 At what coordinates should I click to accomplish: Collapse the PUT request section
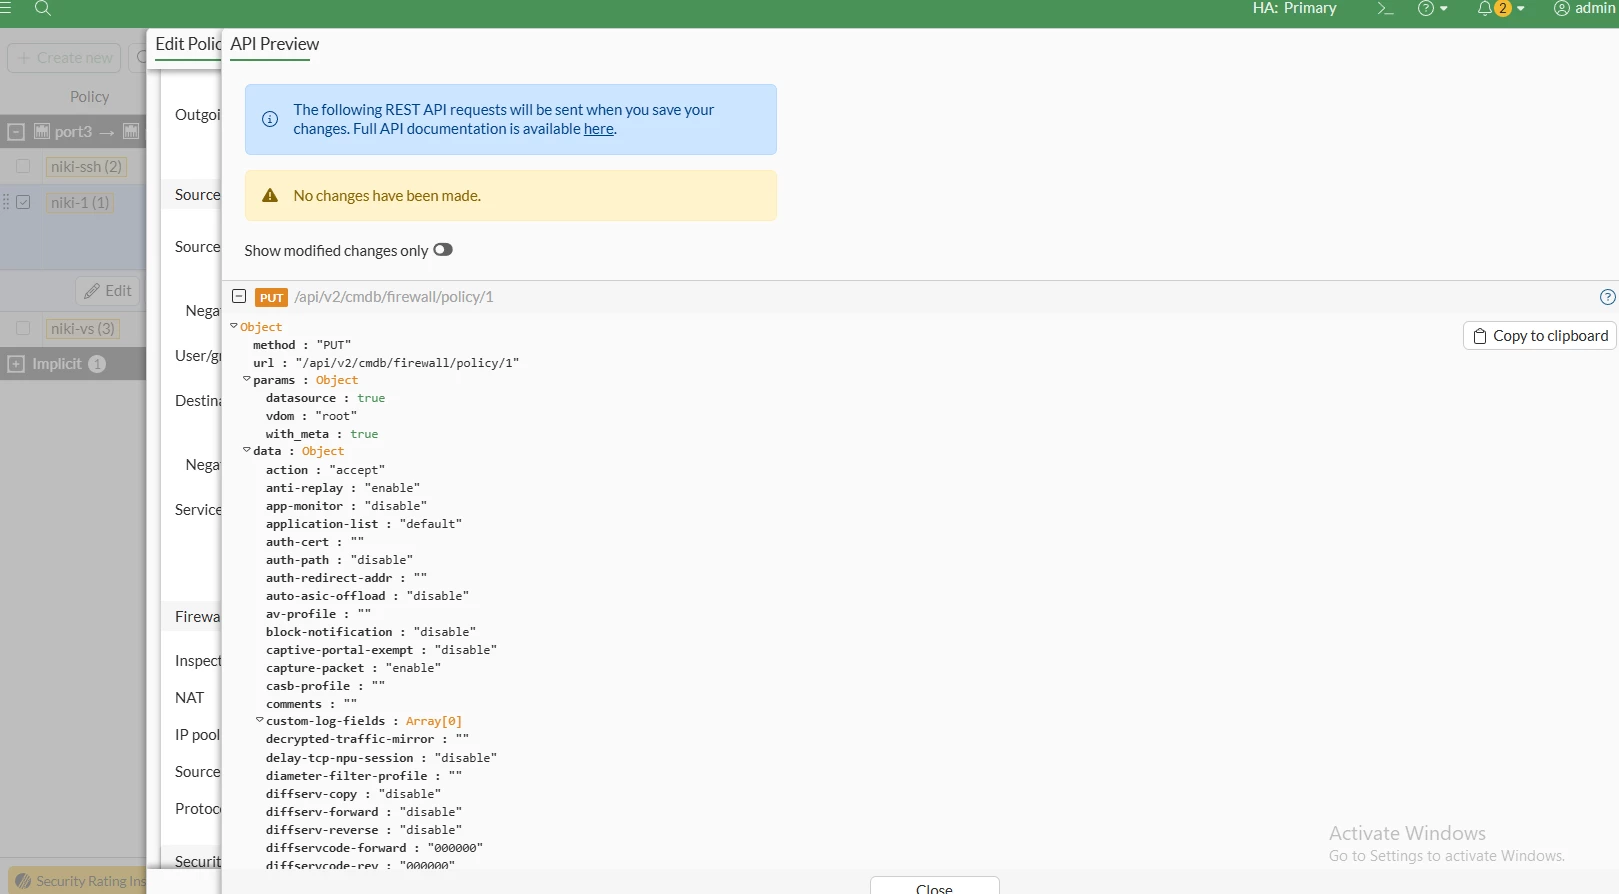pyautogui.click(x=239, y=296)
